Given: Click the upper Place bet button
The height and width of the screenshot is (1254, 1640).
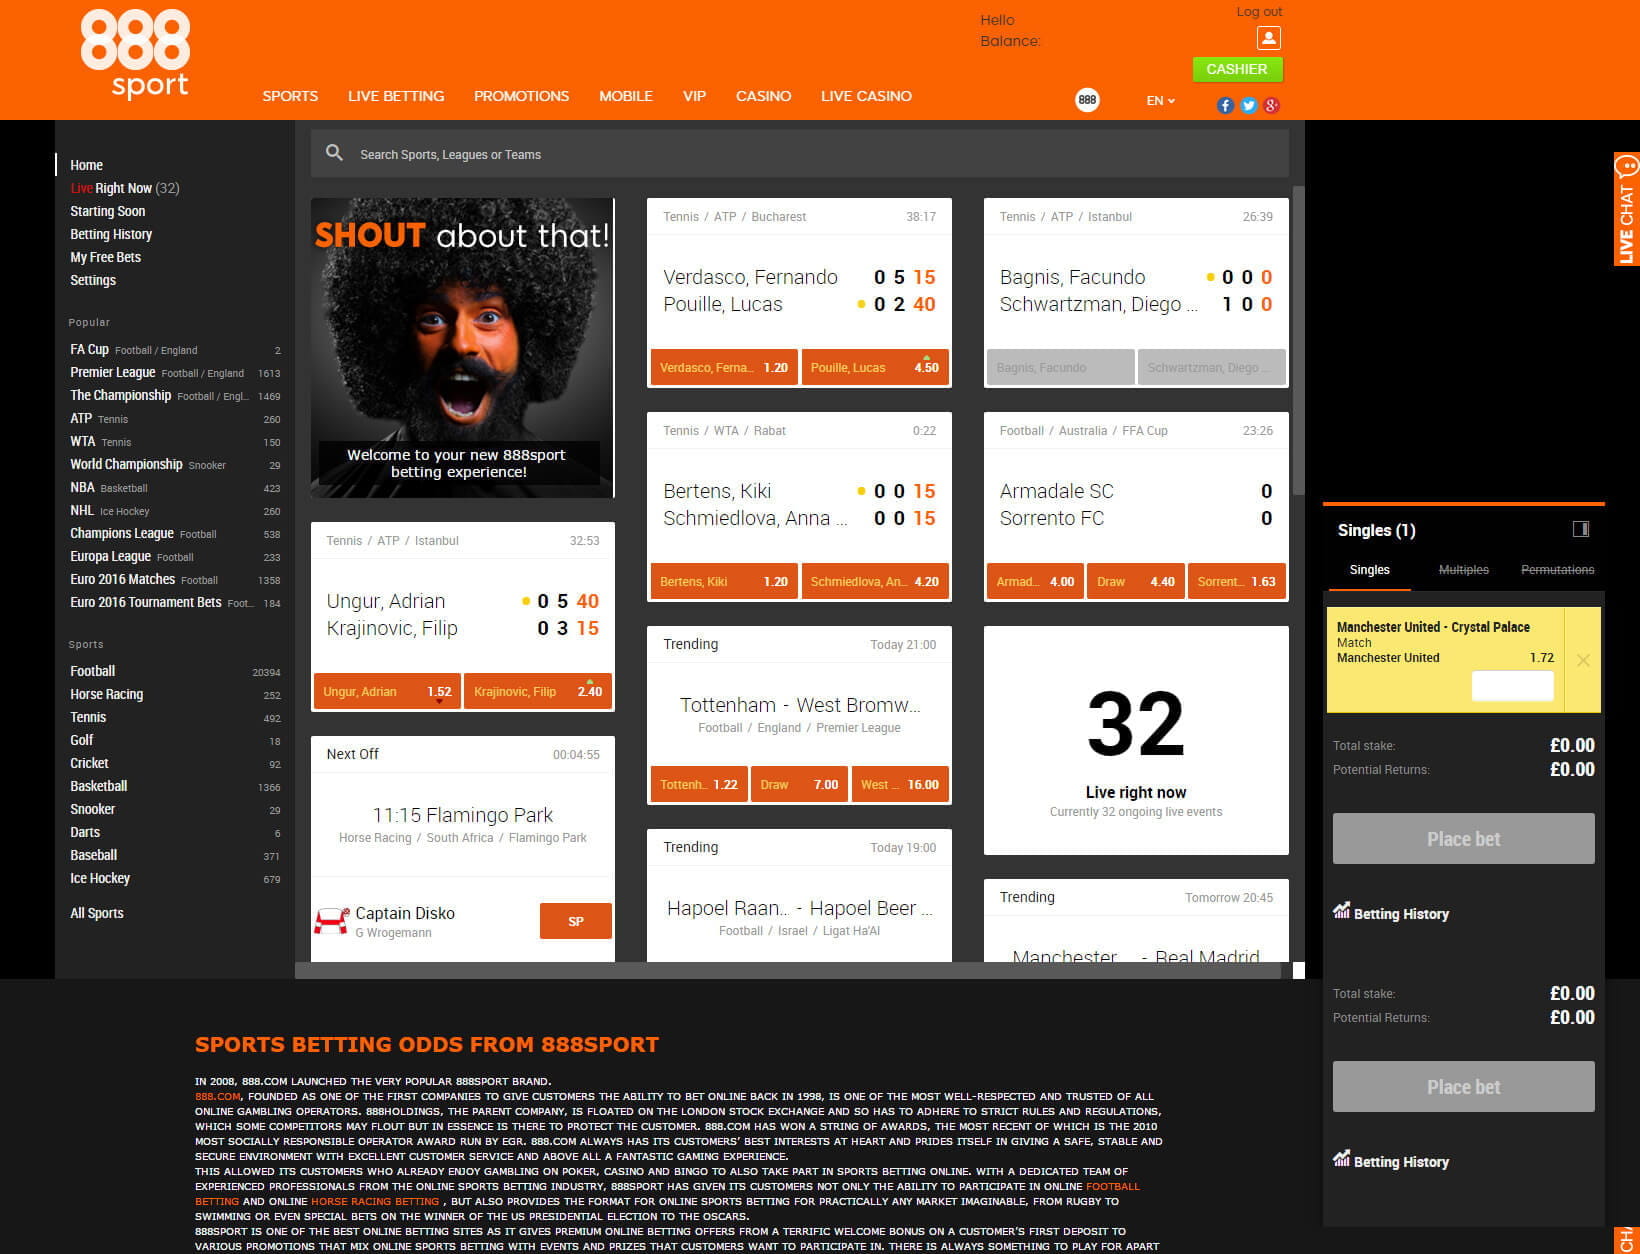Looking at the screenshot, I should 1463,838.
